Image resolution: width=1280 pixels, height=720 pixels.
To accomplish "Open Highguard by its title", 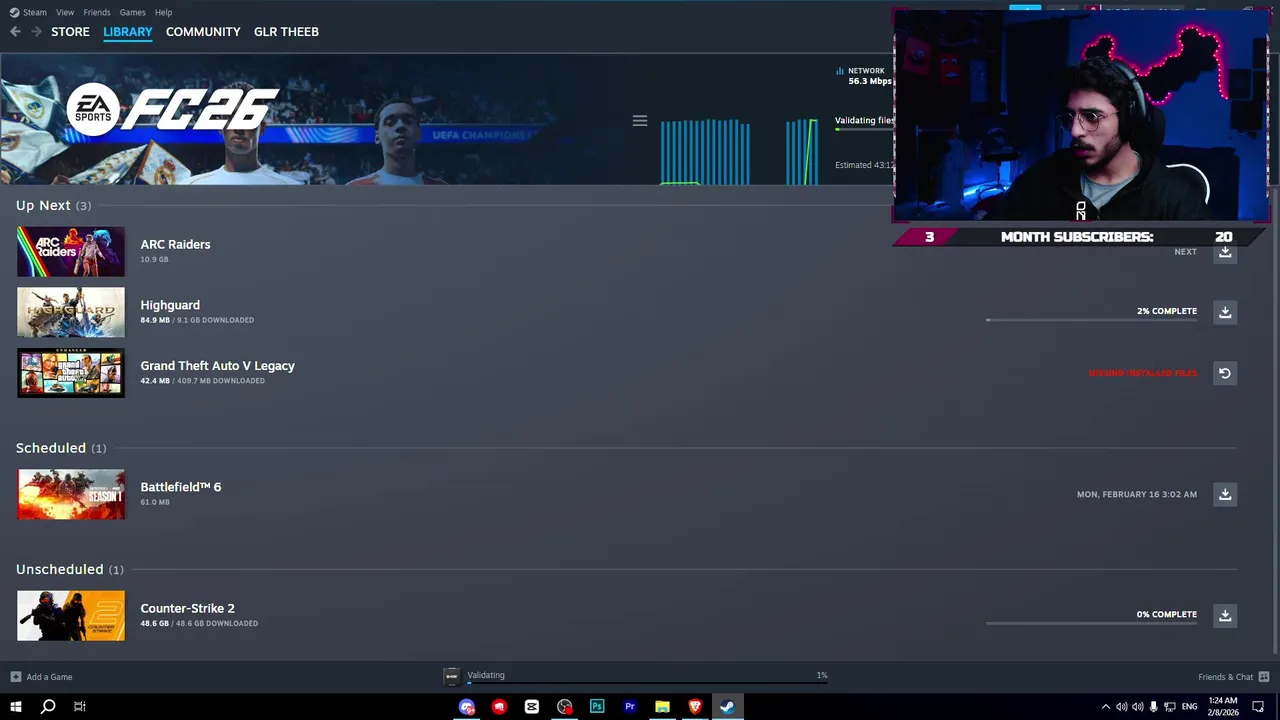I will (x=170, y=305).
